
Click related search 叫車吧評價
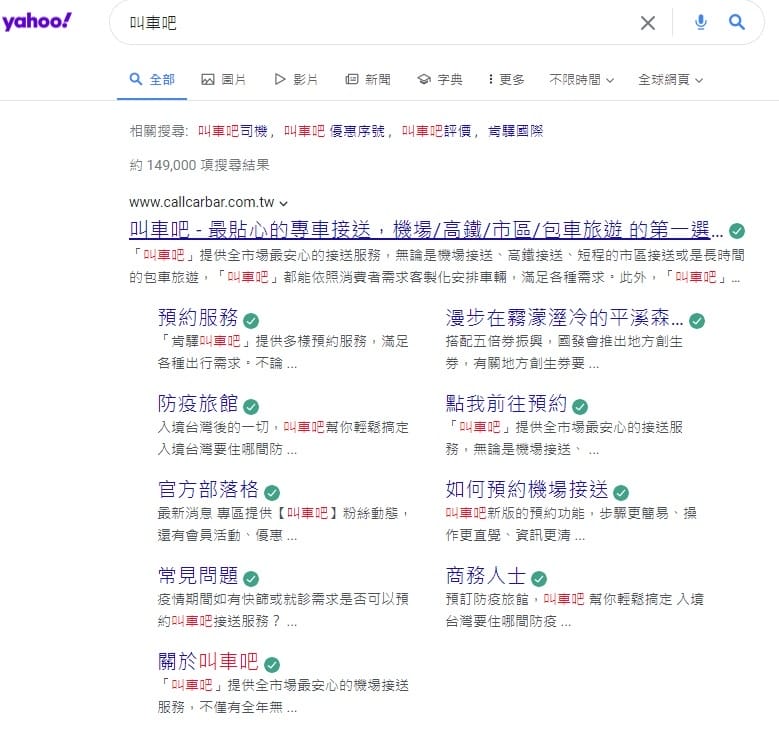point(437,131)
